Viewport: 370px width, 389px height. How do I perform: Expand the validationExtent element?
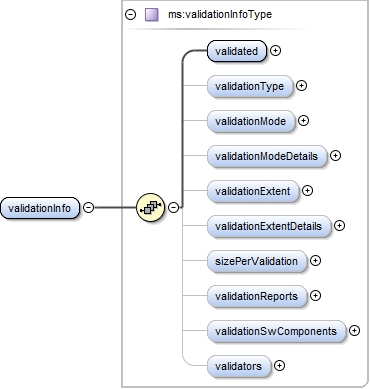(307, 191)
